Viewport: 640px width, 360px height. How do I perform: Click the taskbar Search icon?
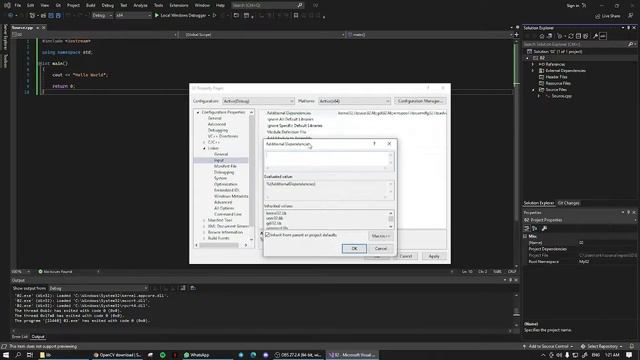[18, 355]
